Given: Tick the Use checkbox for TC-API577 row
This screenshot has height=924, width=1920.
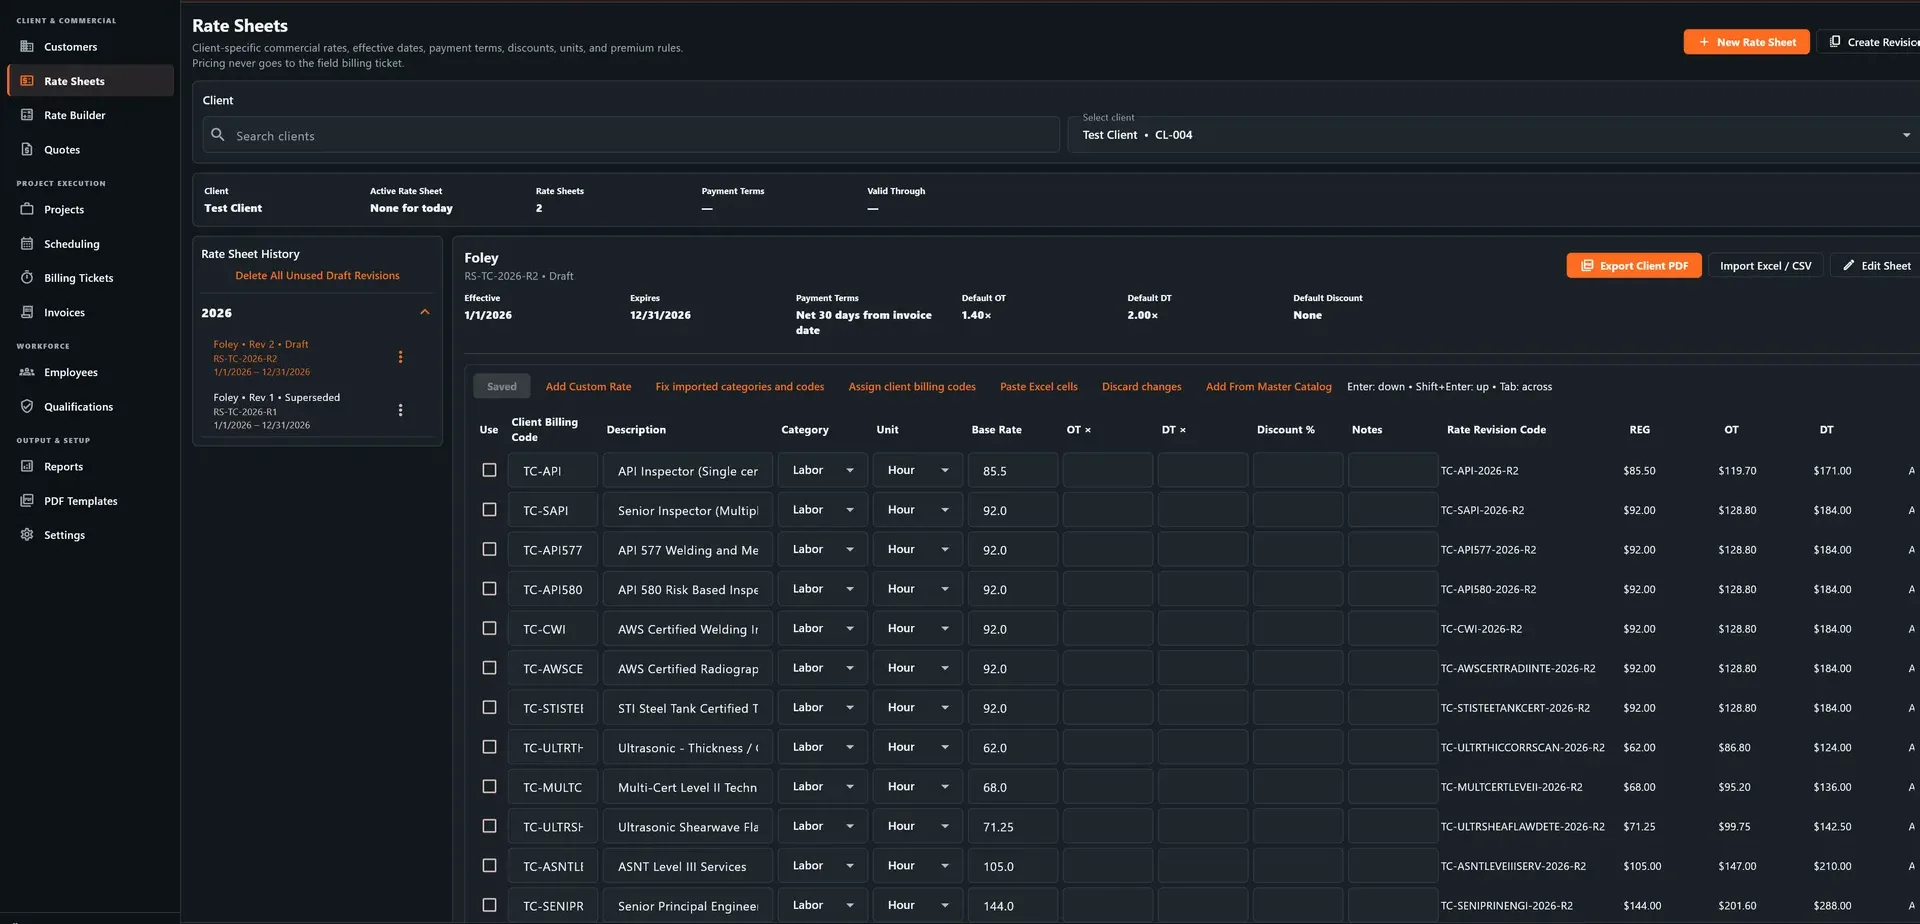Looking at the screenshot, I should (489, 549).
